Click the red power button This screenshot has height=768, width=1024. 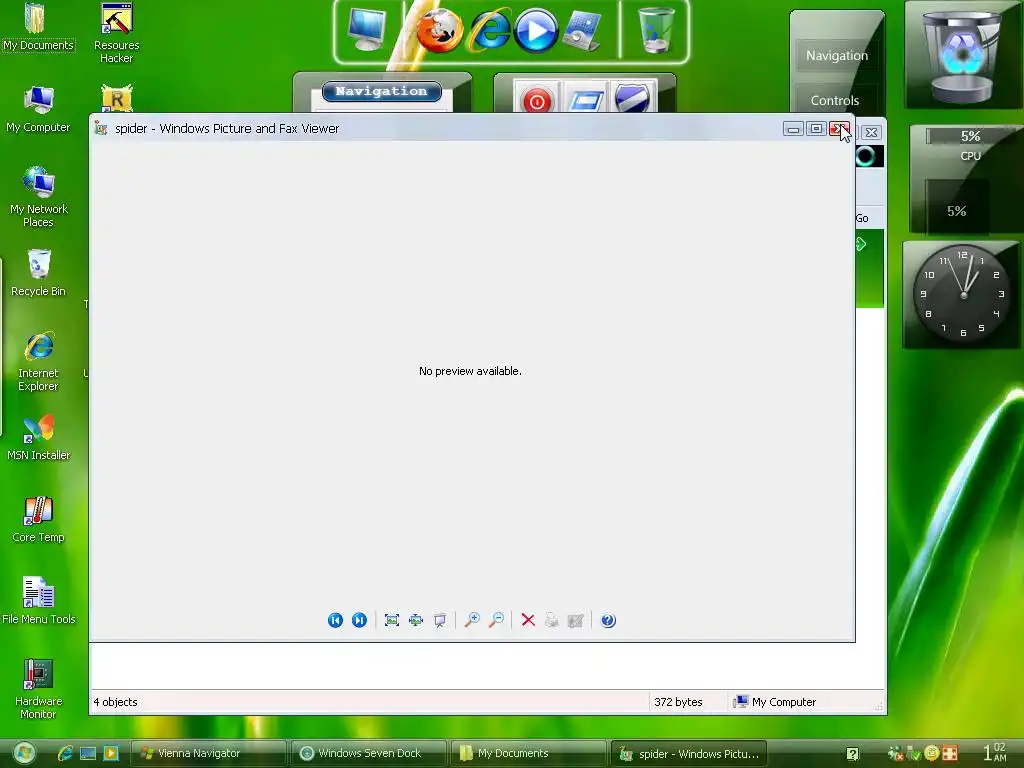(x=537, y=101)
